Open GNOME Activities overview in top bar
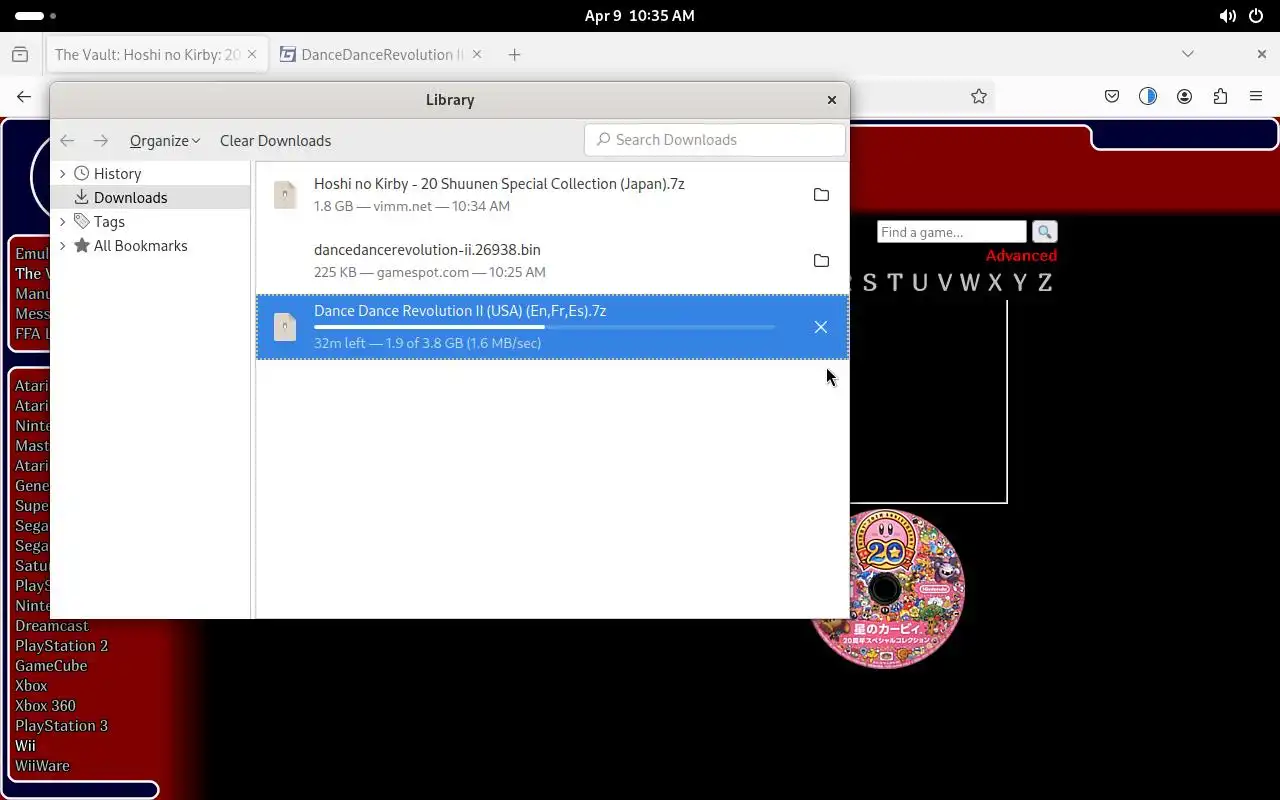Viewport: 1280px width, 800px height. point(36,16)
